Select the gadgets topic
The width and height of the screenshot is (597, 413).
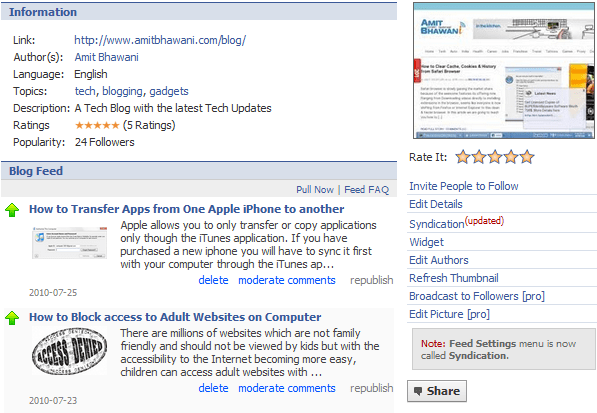(x=169, y=91)
